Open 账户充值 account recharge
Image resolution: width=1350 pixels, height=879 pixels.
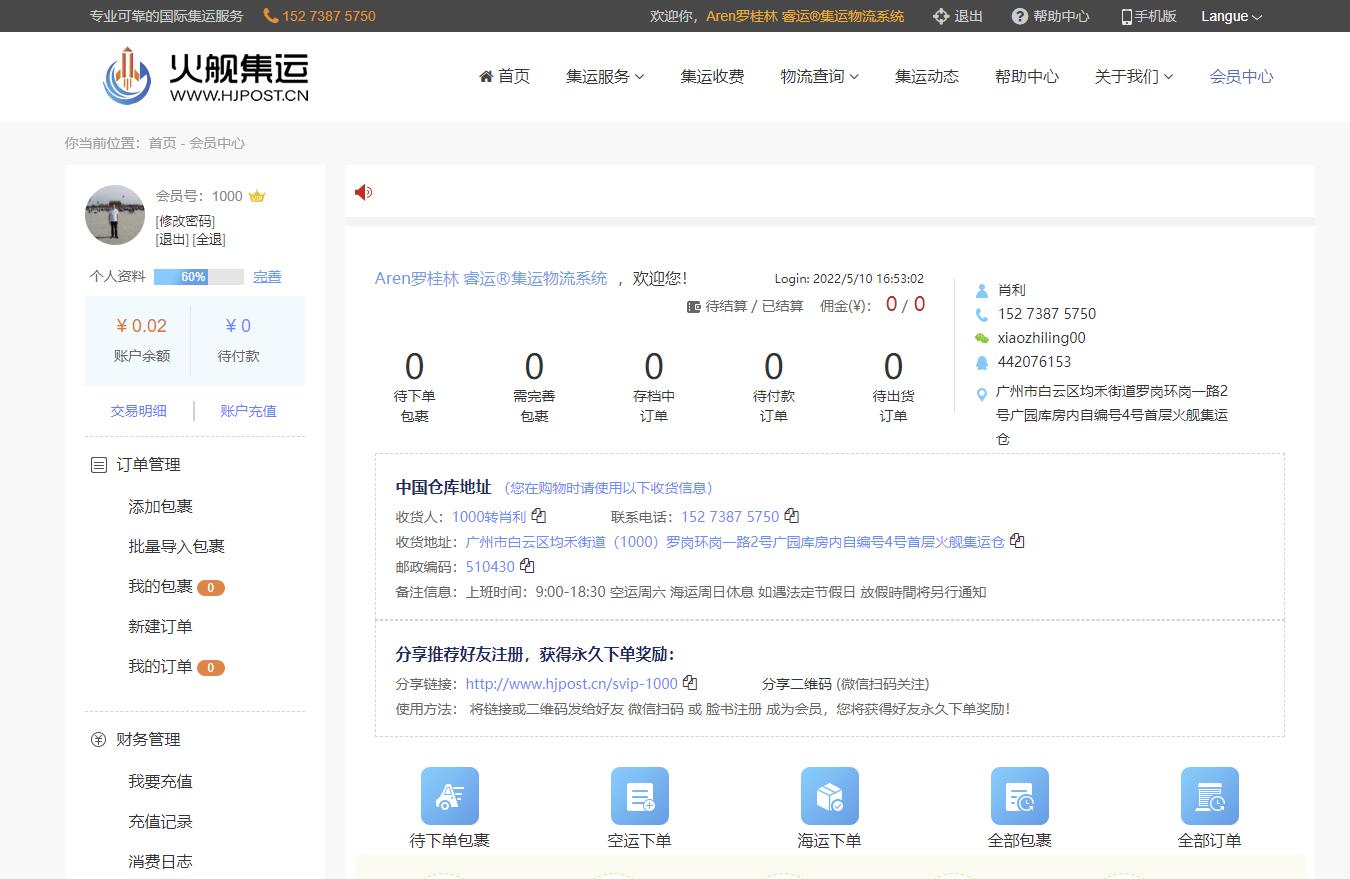(248, 411)
